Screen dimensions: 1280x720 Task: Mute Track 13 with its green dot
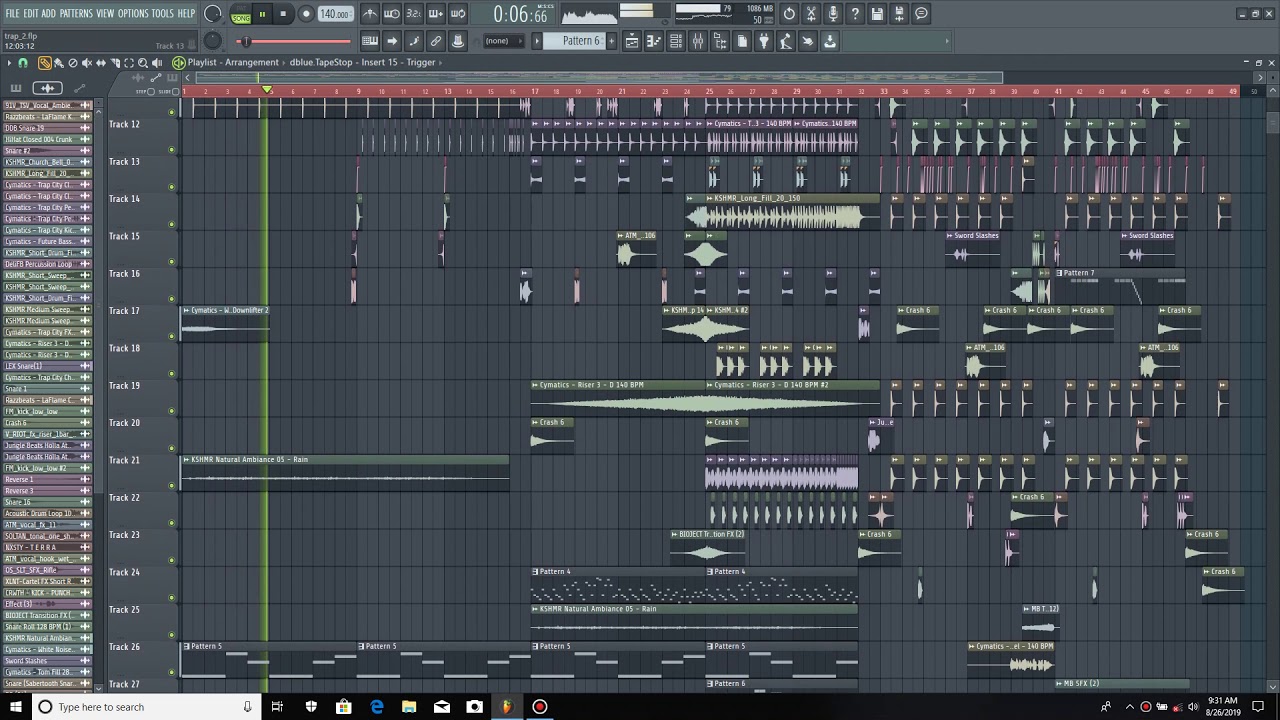(x=171, y=186)
